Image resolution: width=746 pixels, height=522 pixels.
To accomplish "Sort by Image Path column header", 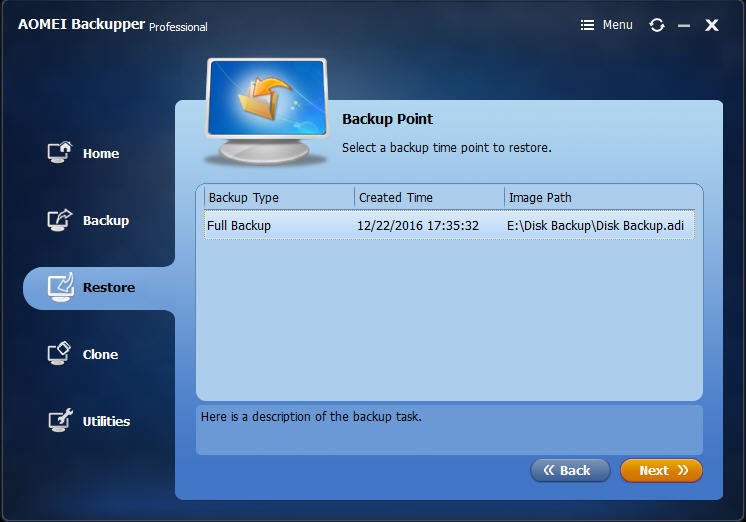I will click(x=599, y=197).
